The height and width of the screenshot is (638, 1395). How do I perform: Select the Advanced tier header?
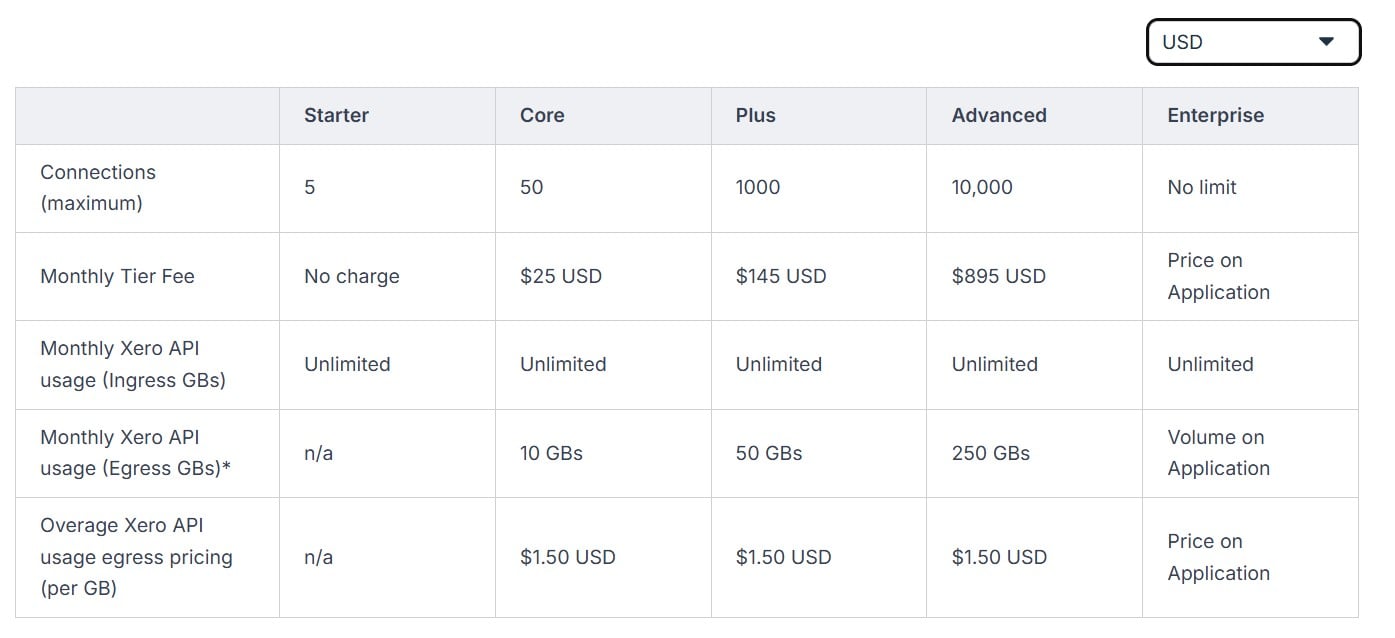[x=998, y=115]
